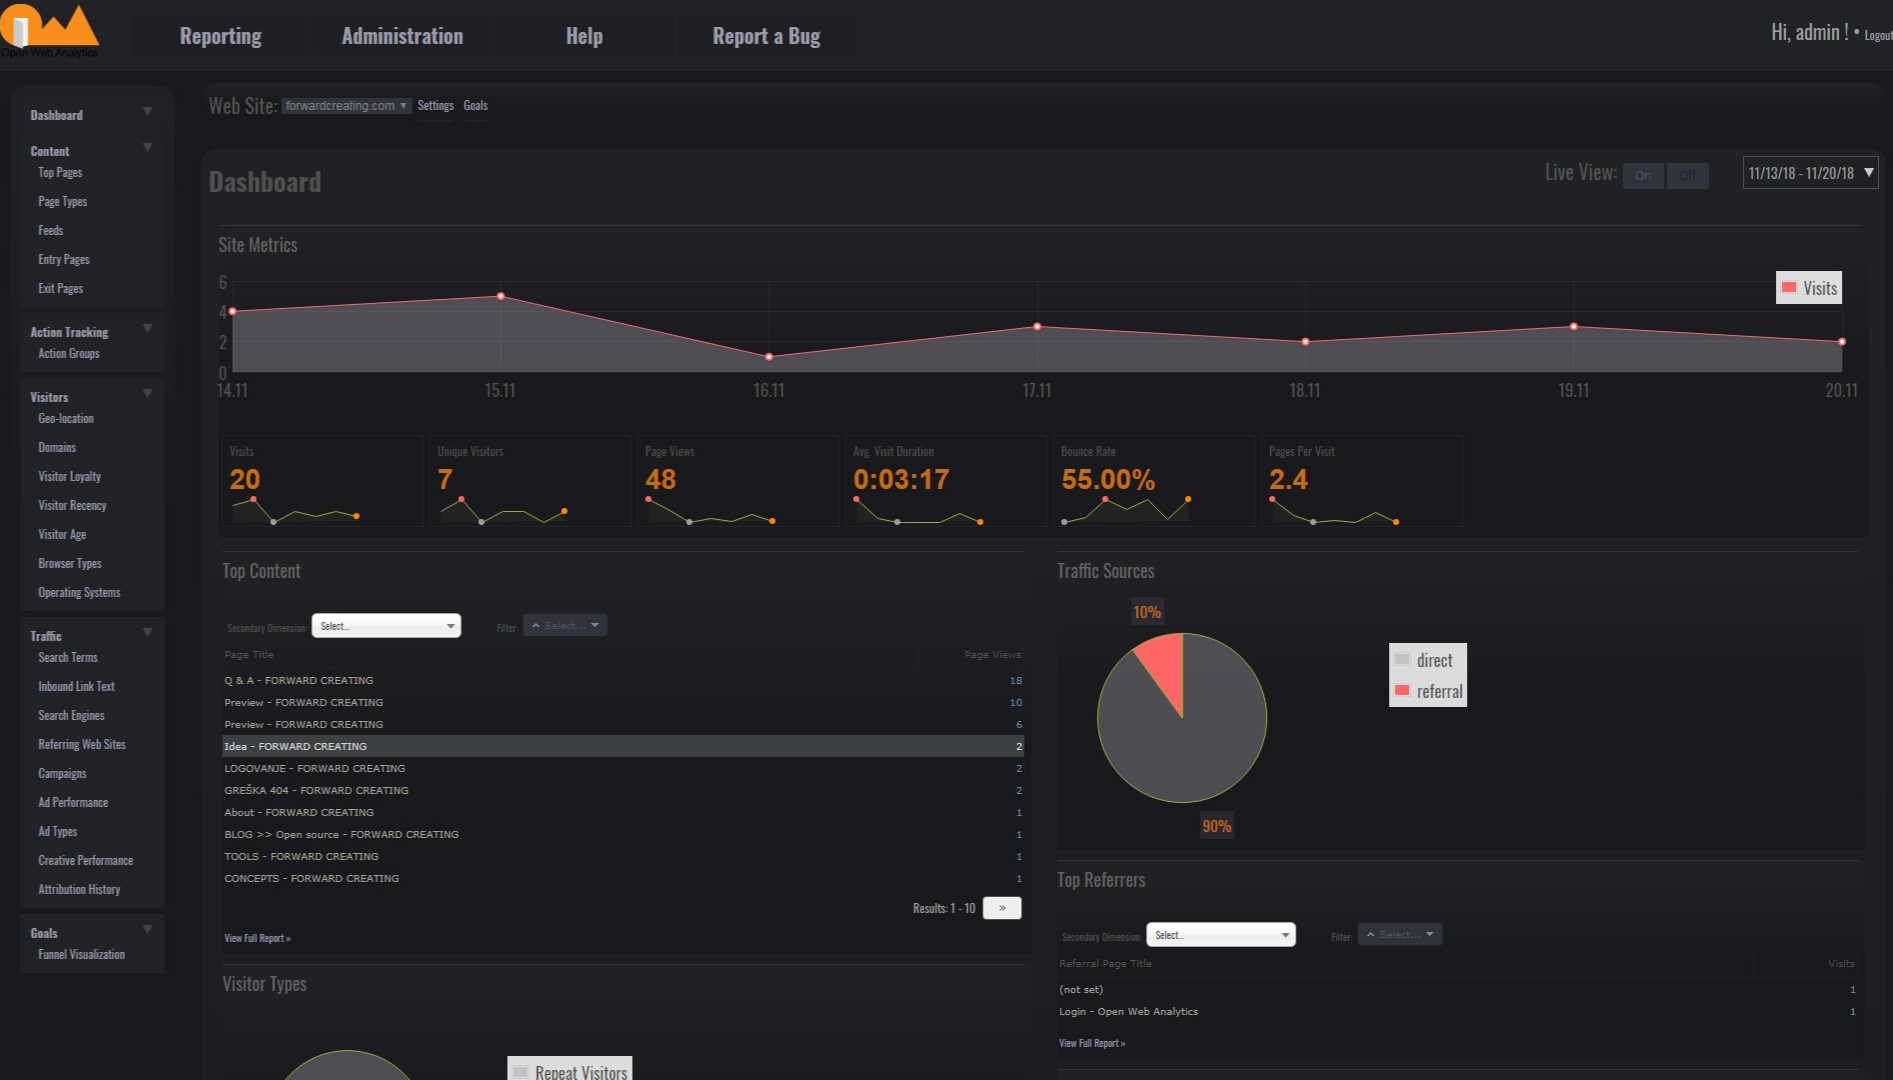Screen dimensions: 1893x1080
Task: Select the 'Idea - FORWARD CREATING' row
Action: (622, 747)
